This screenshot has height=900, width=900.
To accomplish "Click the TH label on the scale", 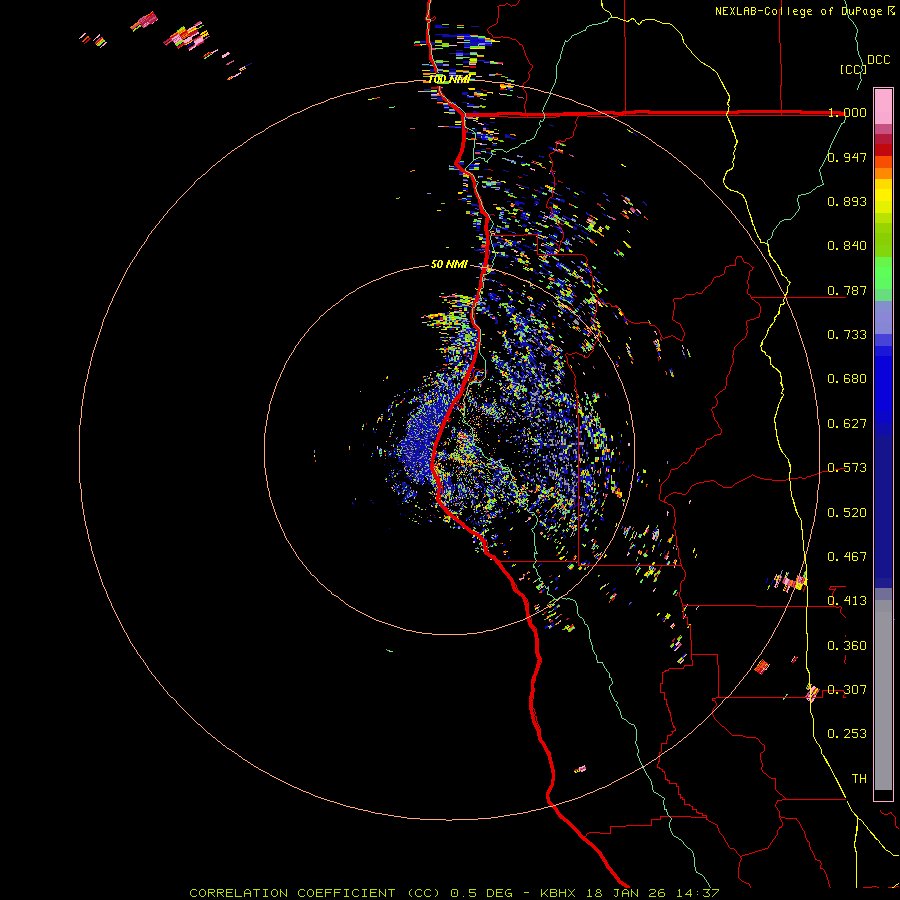I will [x=859, y=779].
